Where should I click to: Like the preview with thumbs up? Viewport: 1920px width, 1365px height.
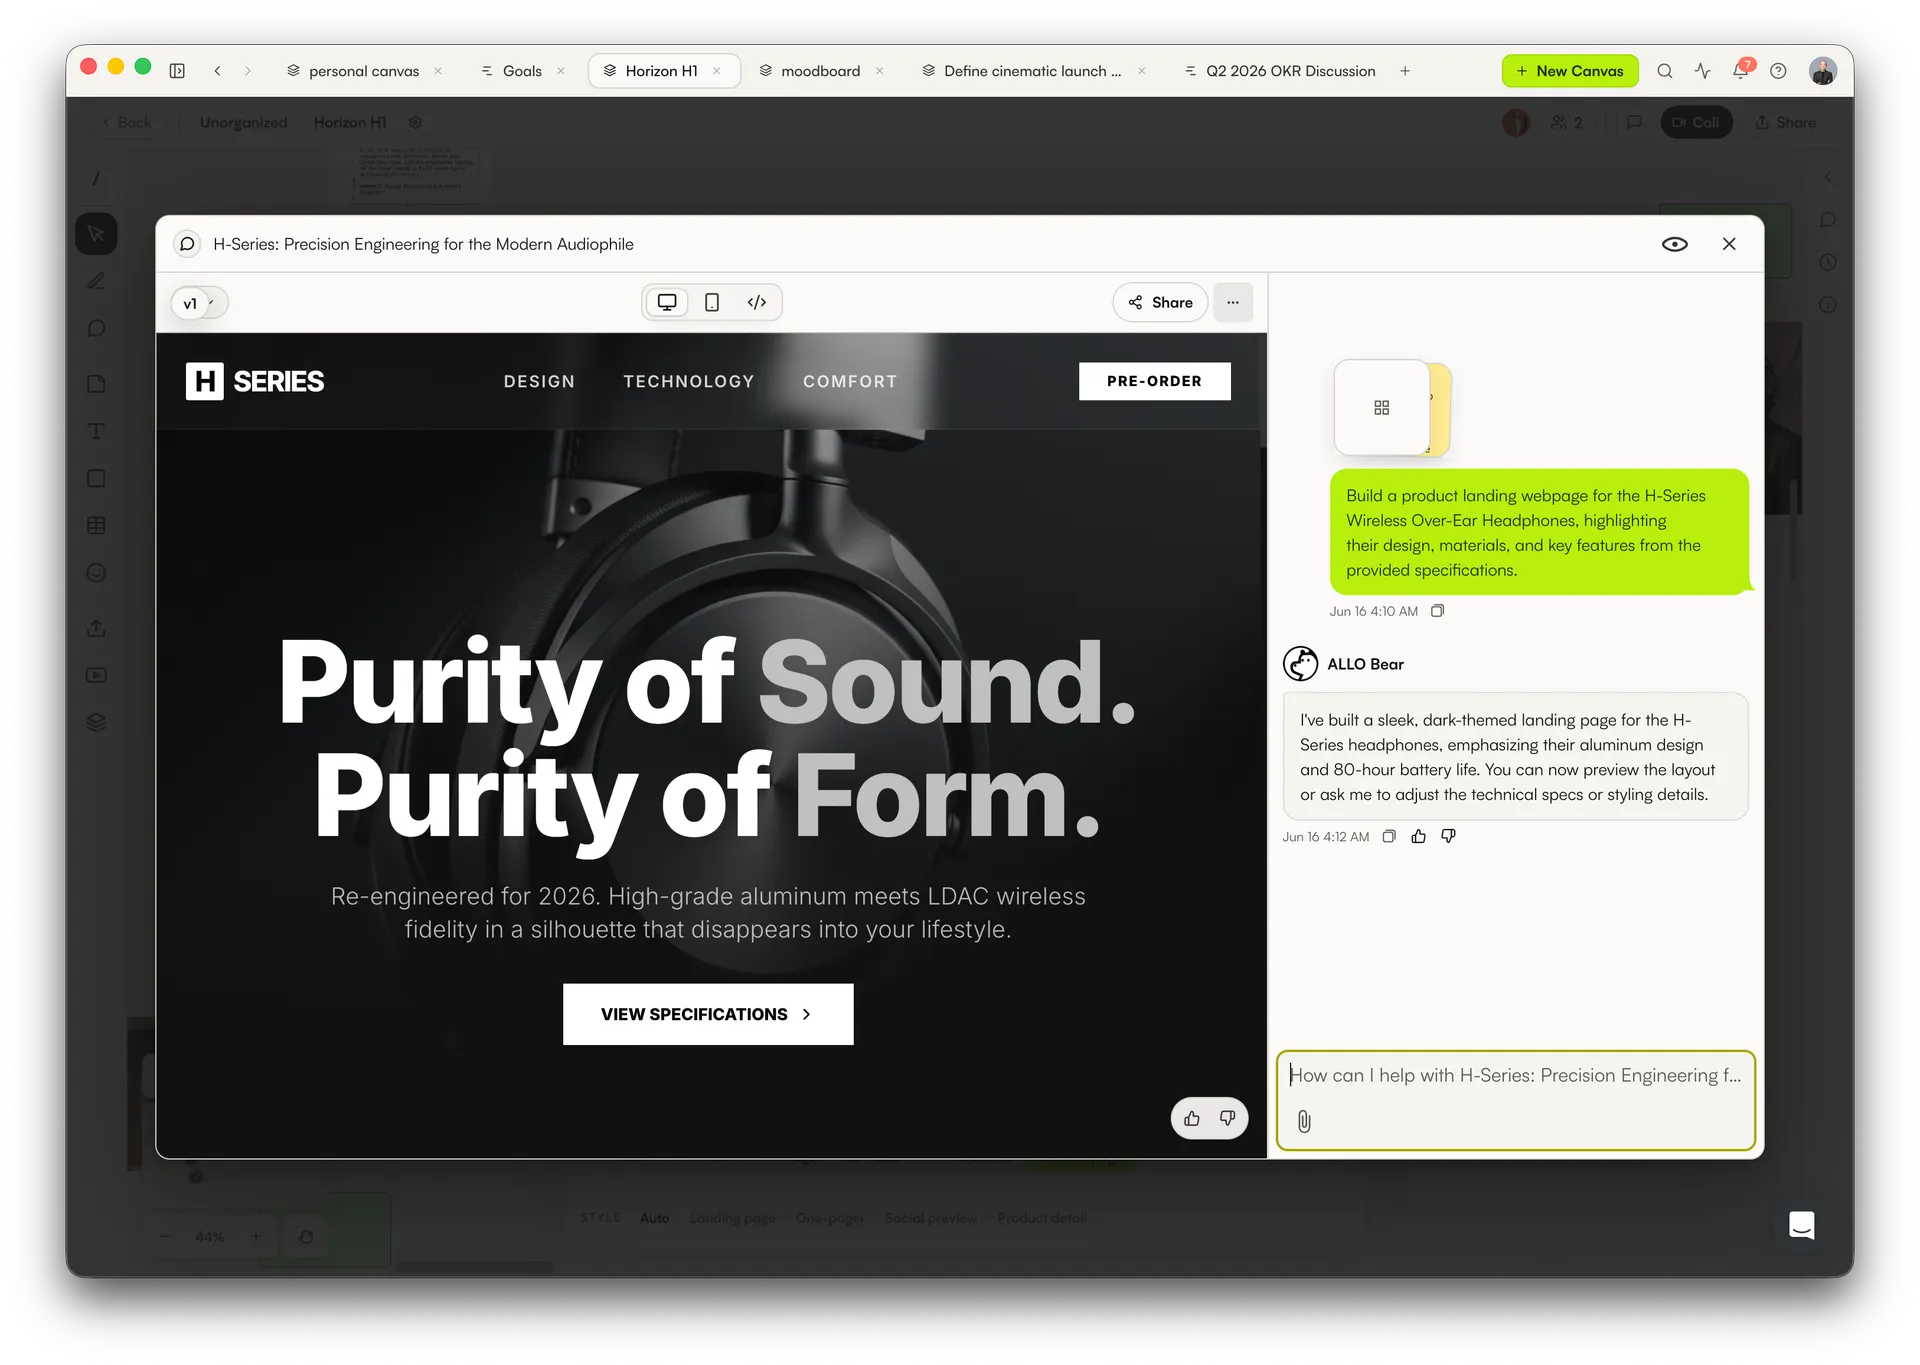[1192, 1118]
